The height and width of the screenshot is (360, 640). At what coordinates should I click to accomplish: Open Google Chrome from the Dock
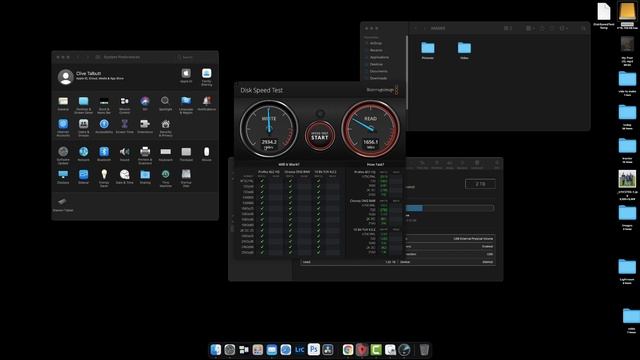(x=348, y=349)
